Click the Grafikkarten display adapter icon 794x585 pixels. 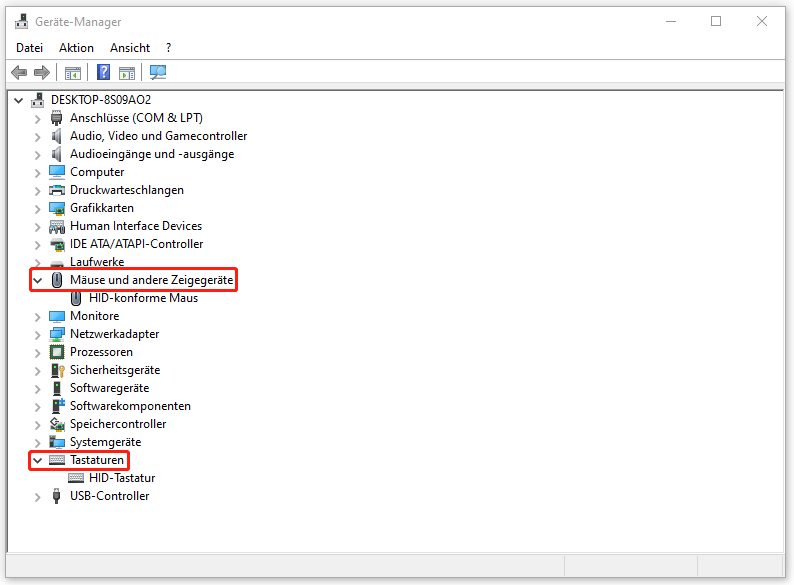tap(57, 208)
